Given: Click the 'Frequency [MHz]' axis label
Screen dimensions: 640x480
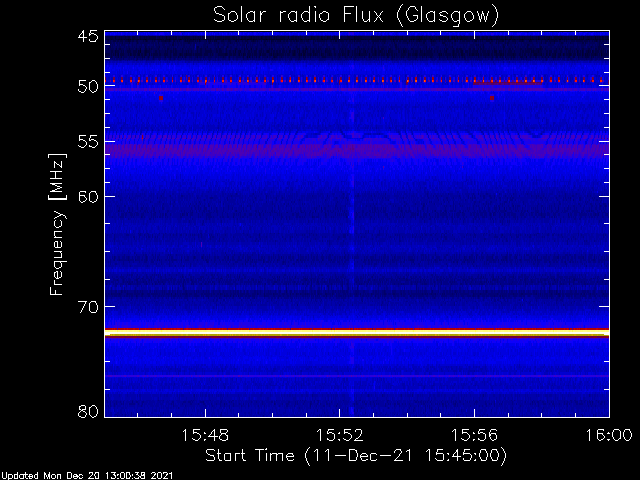Looking at the screenshot, I should pos(57,225).
